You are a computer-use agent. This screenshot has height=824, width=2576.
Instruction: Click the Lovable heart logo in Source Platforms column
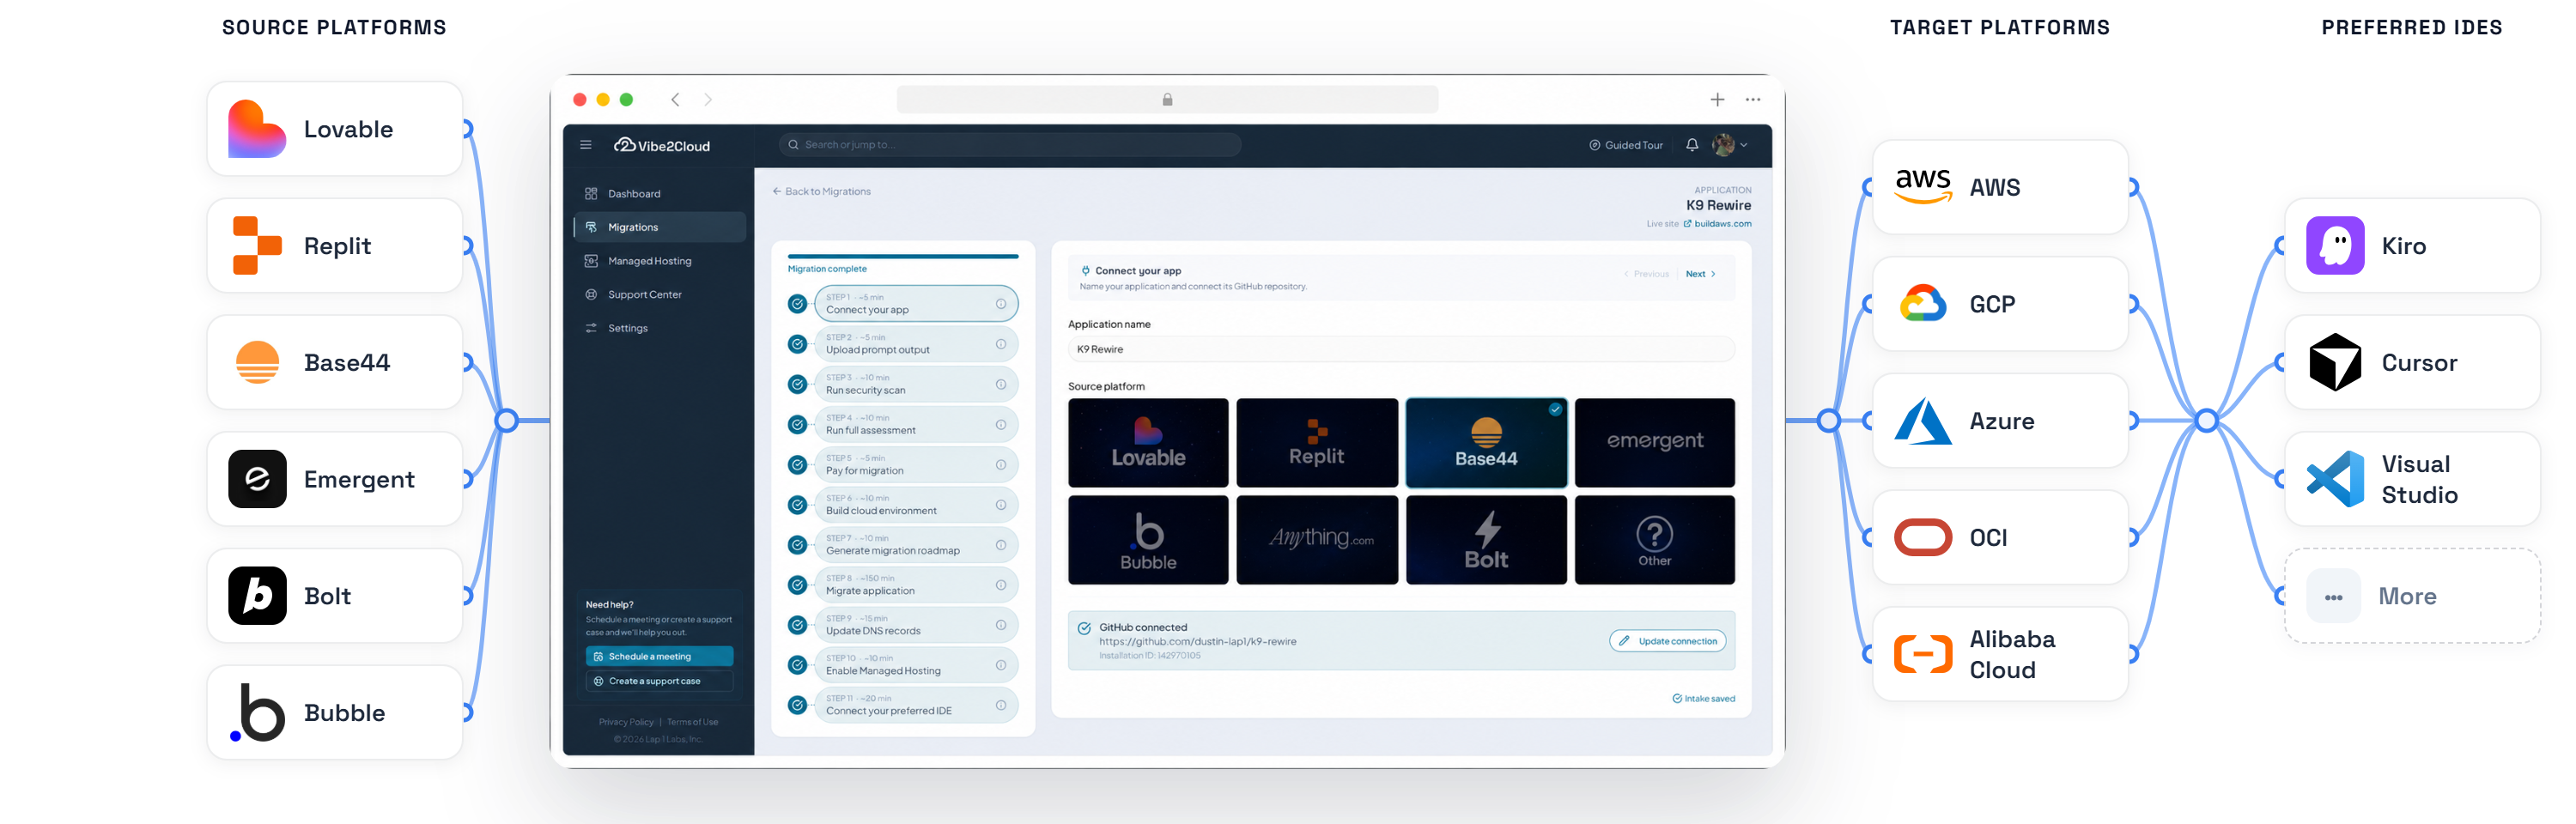pos(257,129)
